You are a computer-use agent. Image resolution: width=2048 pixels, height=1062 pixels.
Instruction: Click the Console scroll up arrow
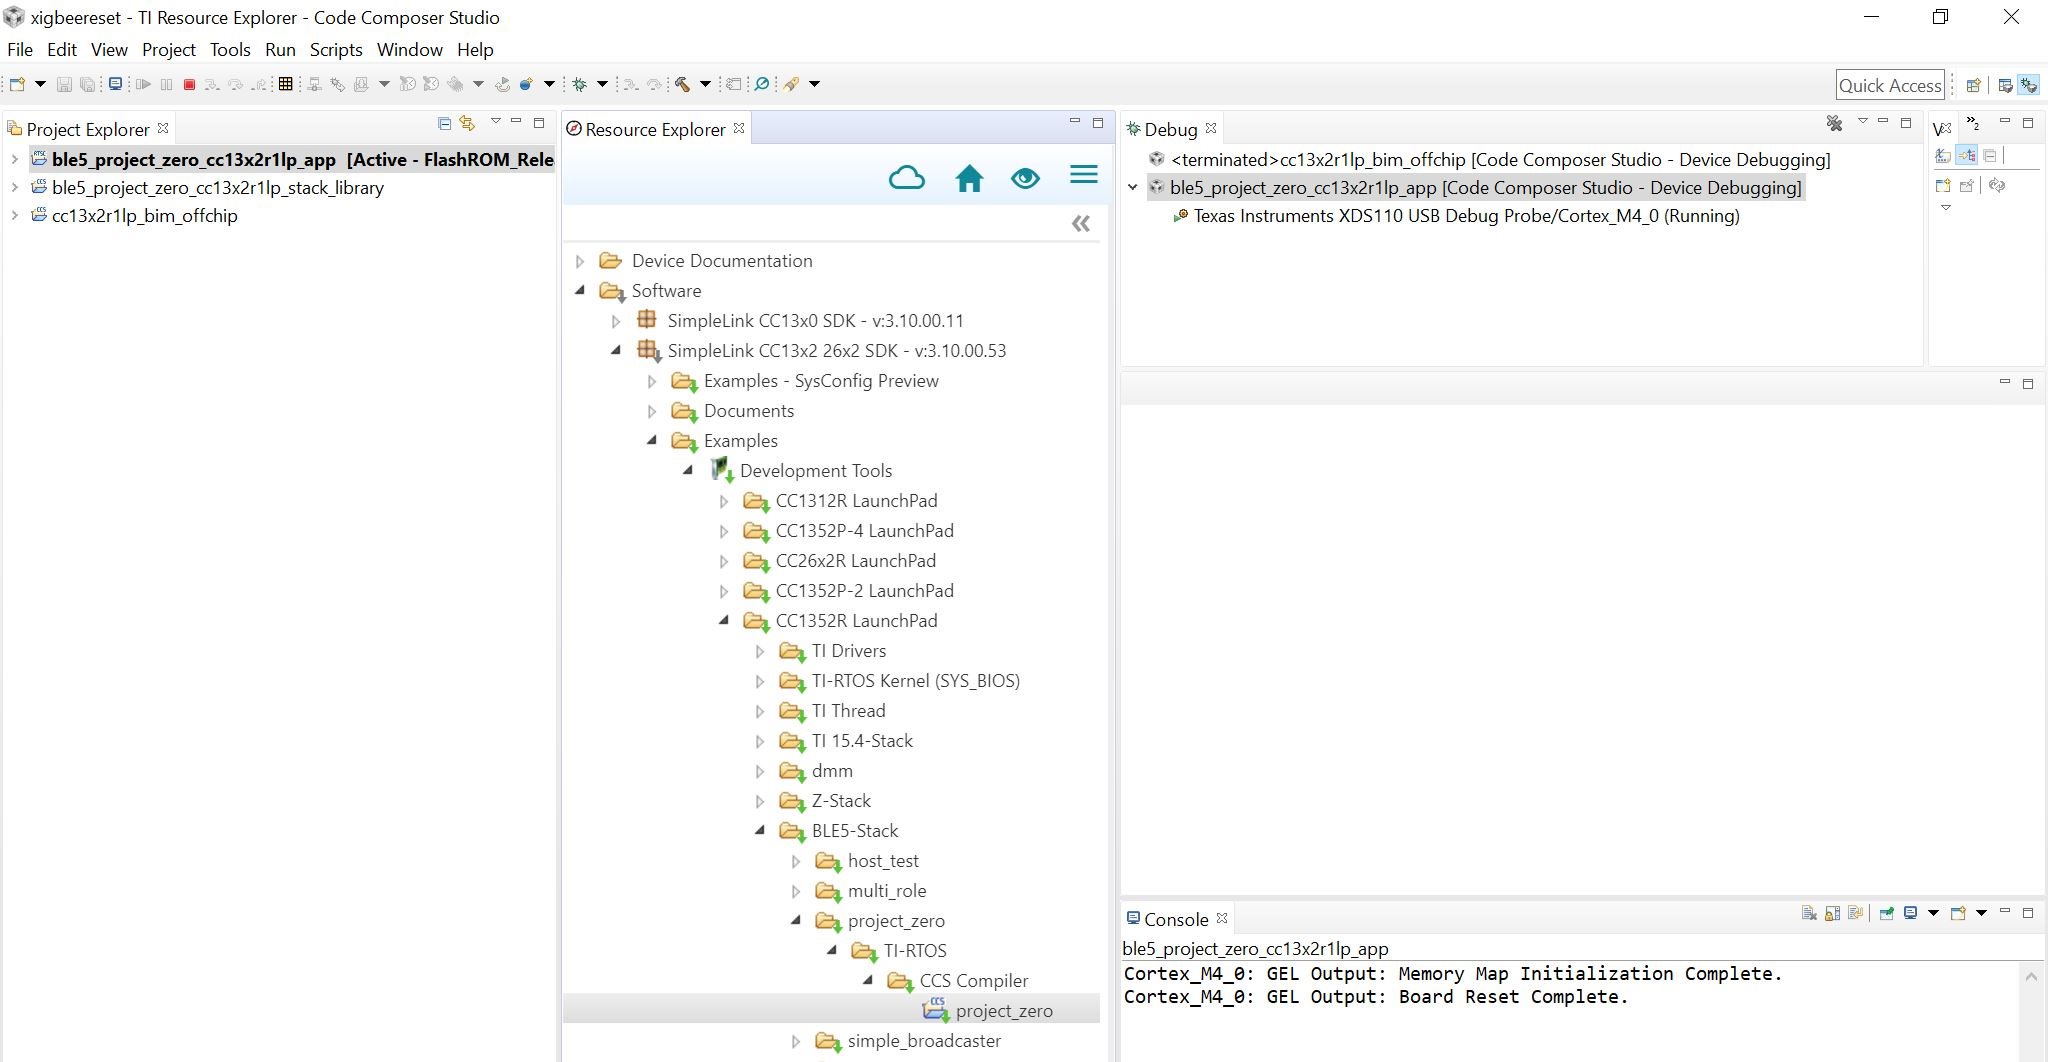point(2031,977)
